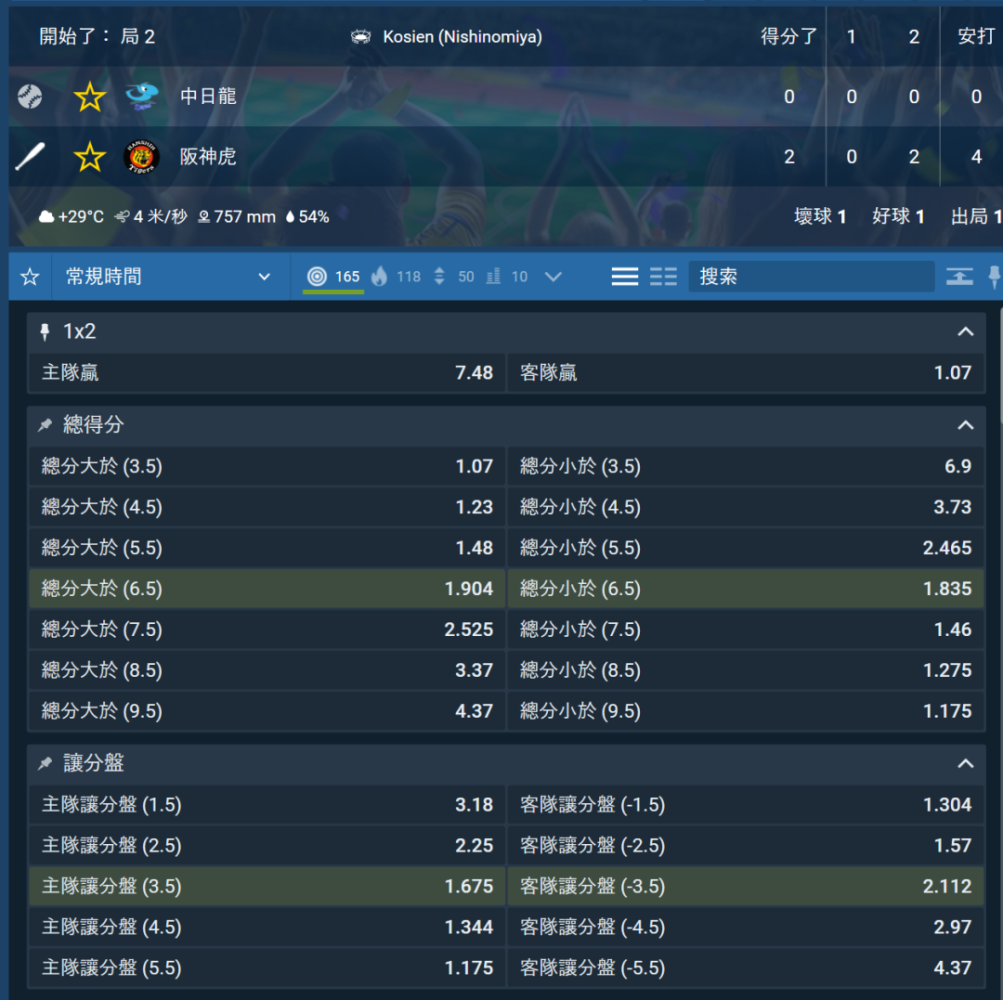Click the wind speed icon
The width and height of the screenshot is (1003, 1000).
pos(122,217)
